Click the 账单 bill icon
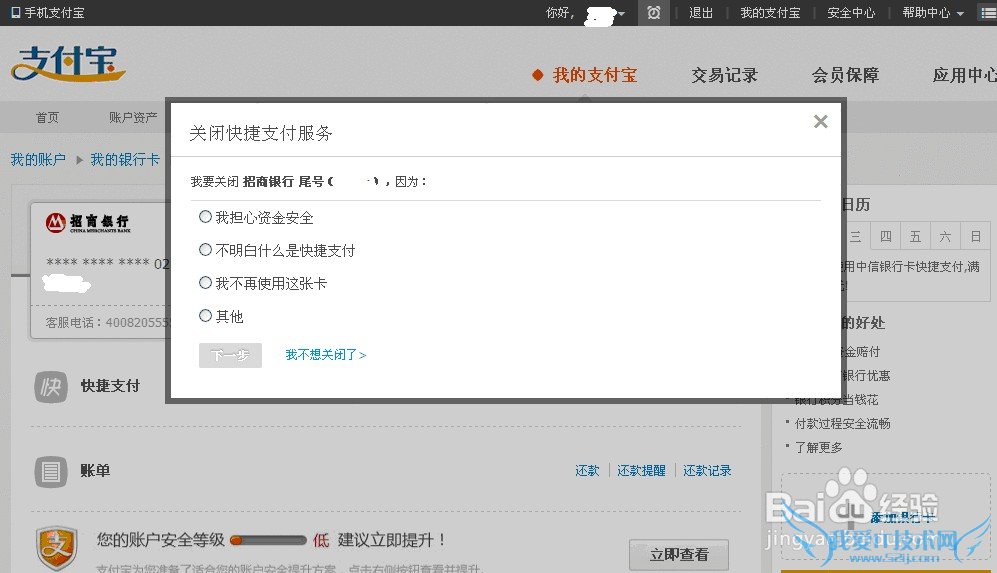Viewport: 997px width, 573px height. 51,471
